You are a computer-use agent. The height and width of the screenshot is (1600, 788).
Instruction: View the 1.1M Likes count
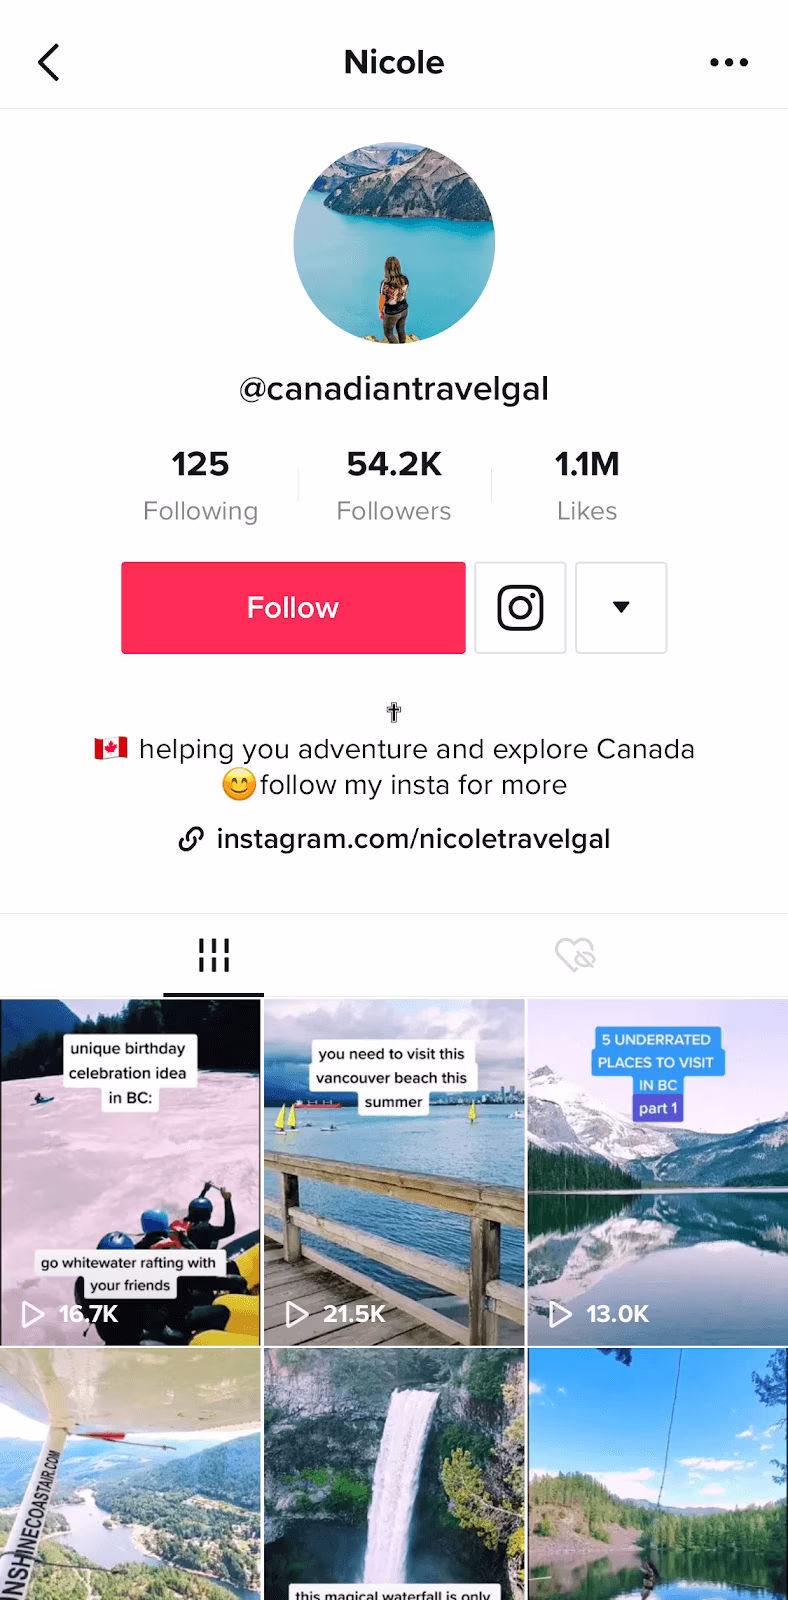(x=587, y=486)
